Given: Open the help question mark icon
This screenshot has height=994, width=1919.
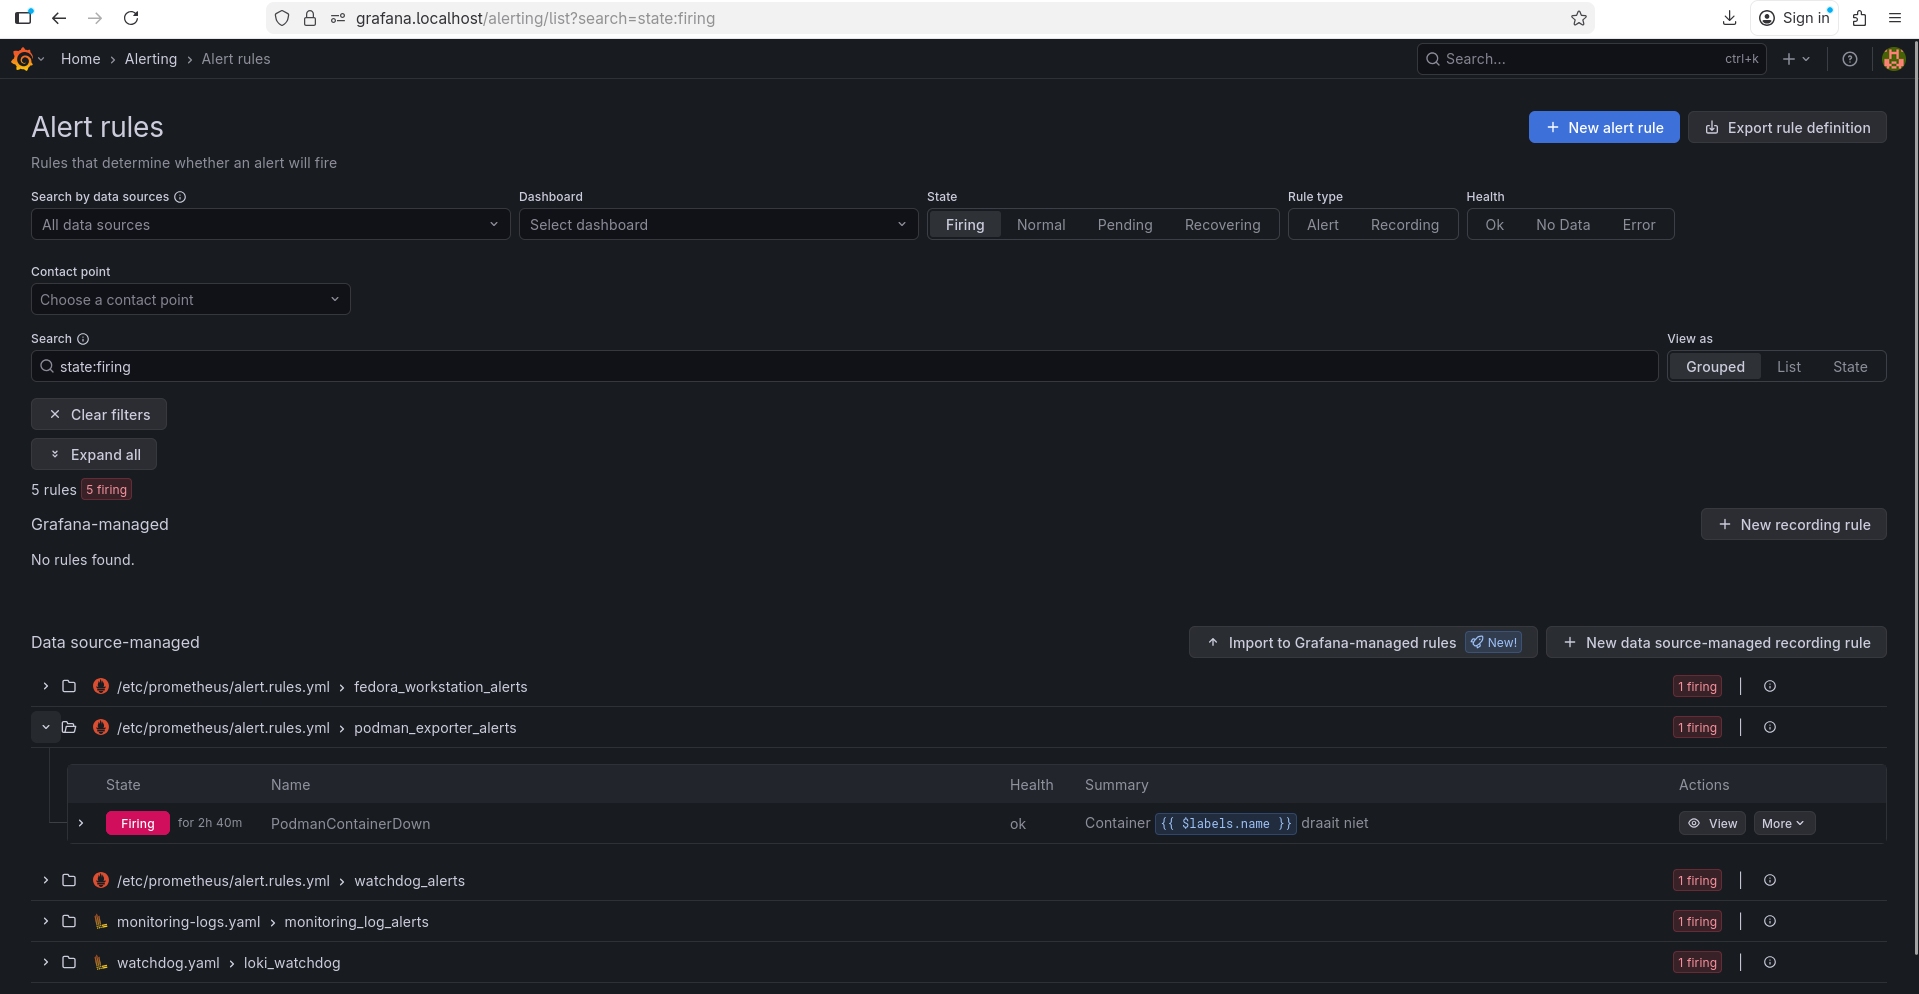Looking at the screenshot, I should [1850, 59].
